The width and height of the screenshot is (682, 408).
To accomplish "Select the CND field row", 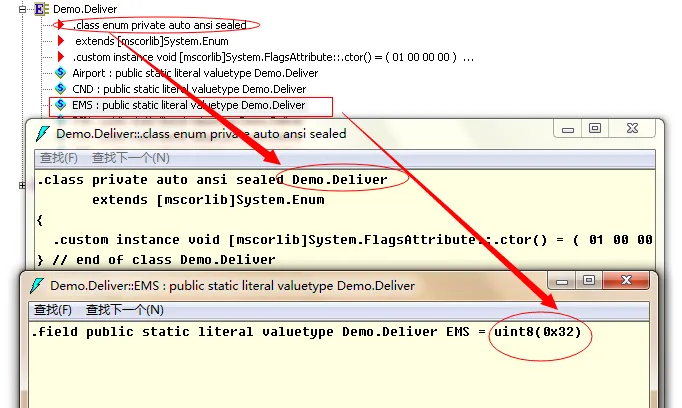I will pyautogui.click(x=189, y=89).
